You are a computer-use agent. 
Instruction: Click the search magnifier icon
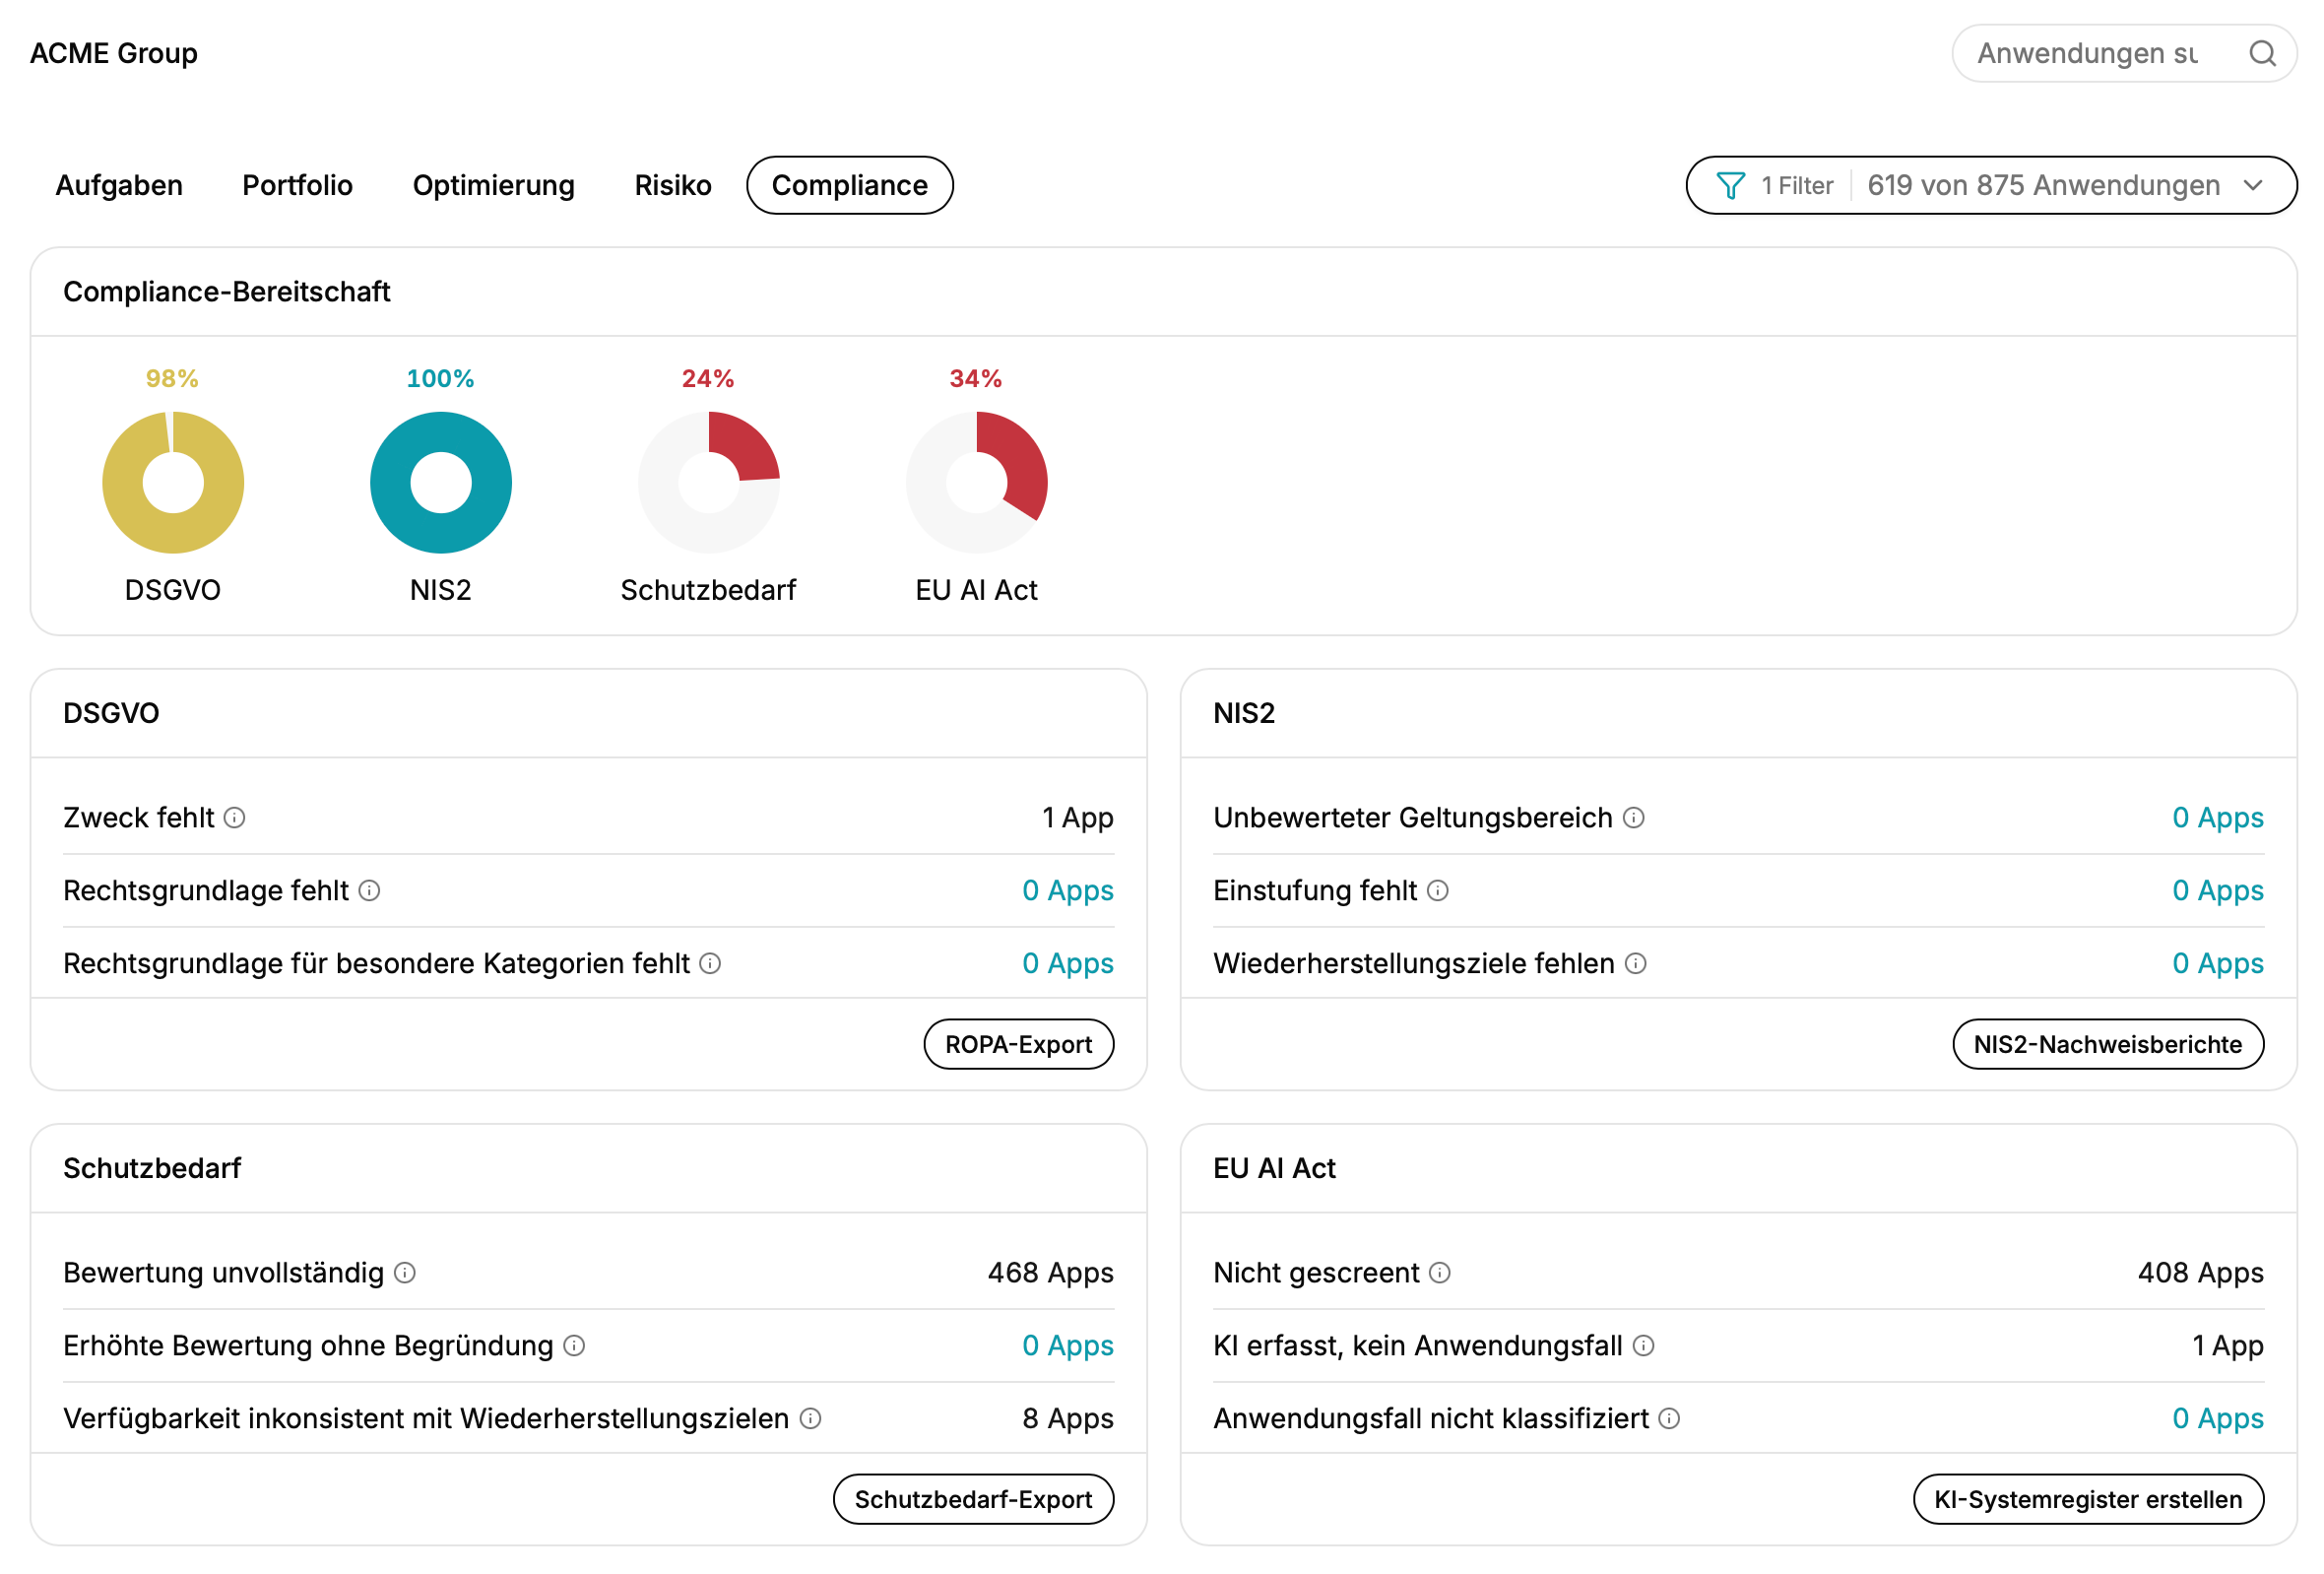[2261, 53]
